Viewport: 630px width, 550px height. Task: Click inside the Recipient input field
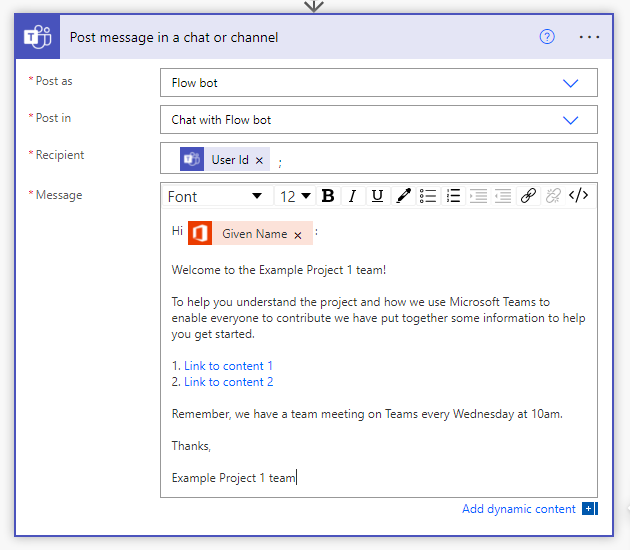(378, 158)
